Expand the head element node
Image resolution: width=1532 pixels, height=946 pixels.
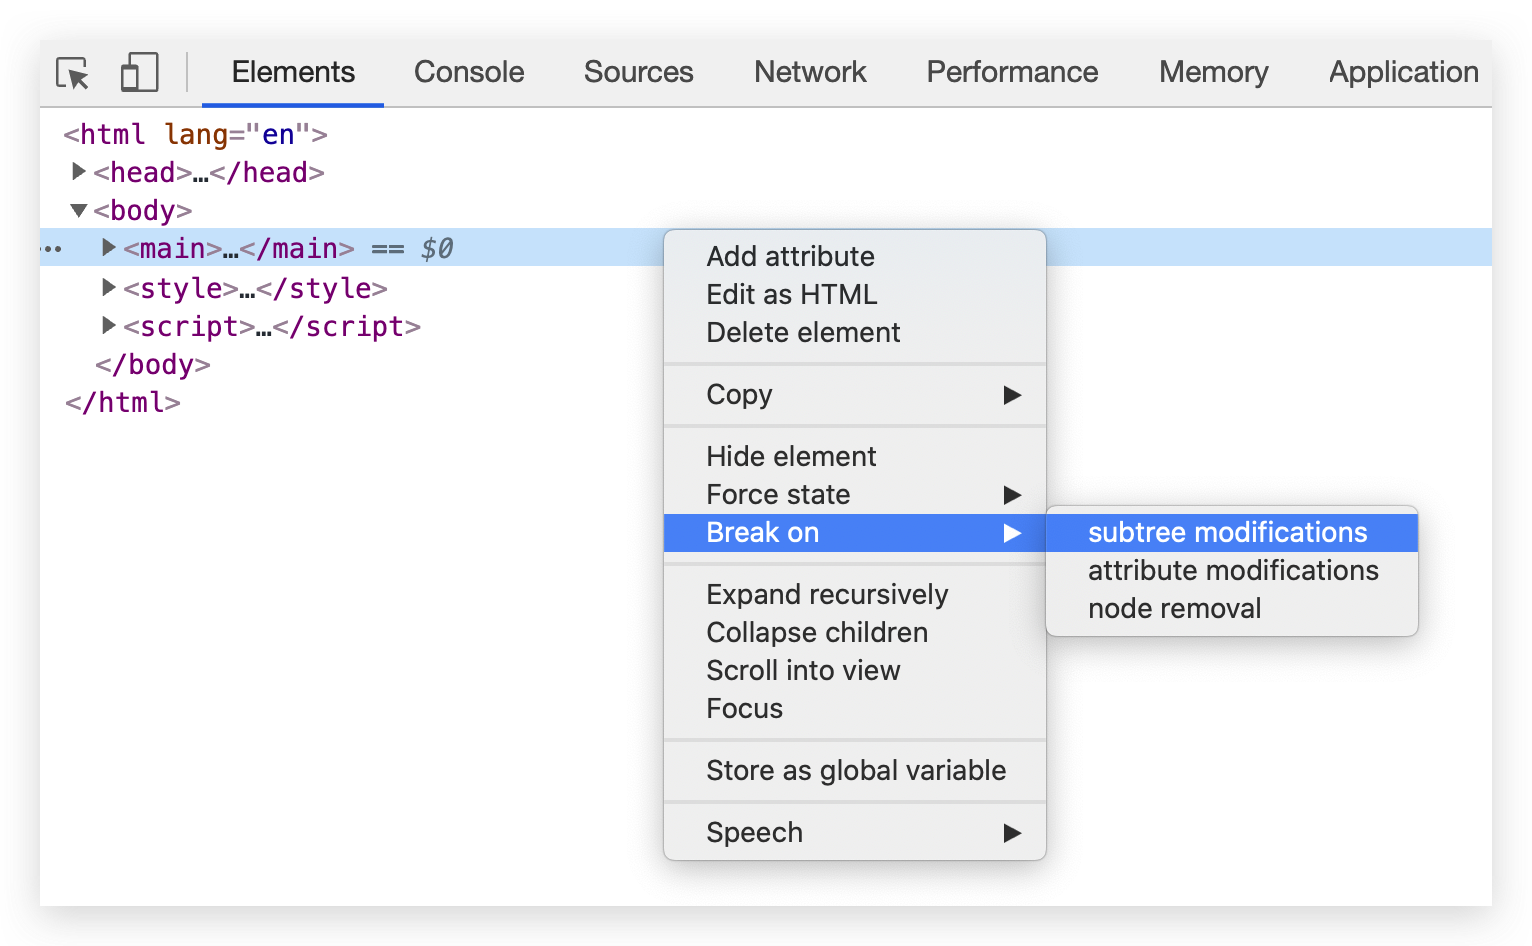[x=78, y=172]
